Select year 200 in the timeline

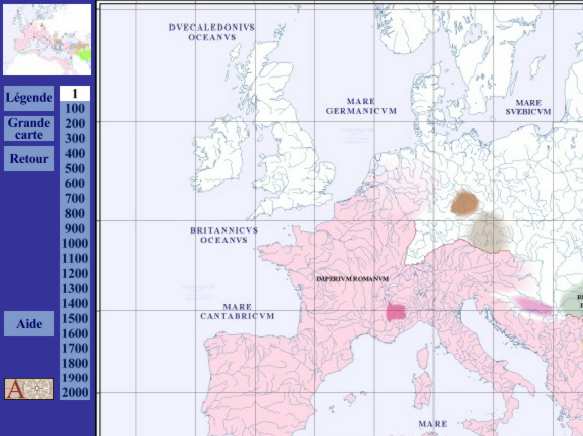[x=75, y=123]
